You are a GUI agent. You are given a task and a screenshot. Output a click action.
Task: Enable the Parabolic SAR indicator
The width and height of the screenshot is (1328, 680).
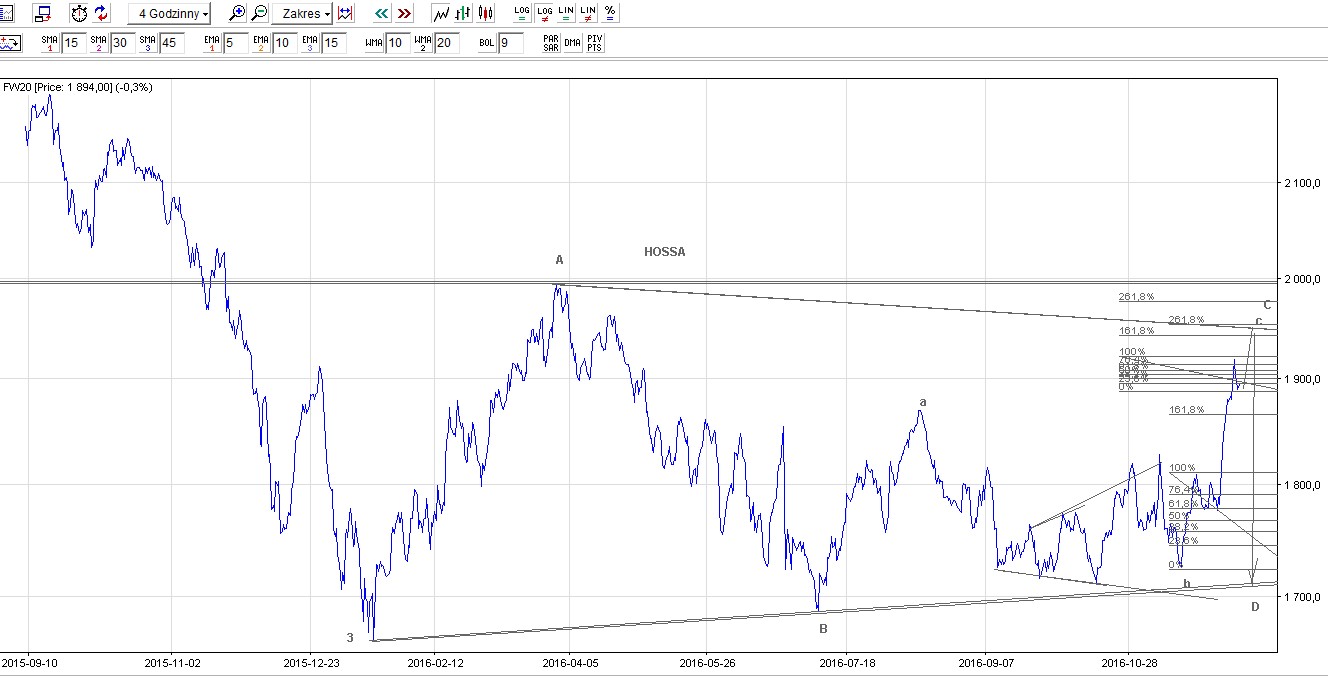pos(550,43)
